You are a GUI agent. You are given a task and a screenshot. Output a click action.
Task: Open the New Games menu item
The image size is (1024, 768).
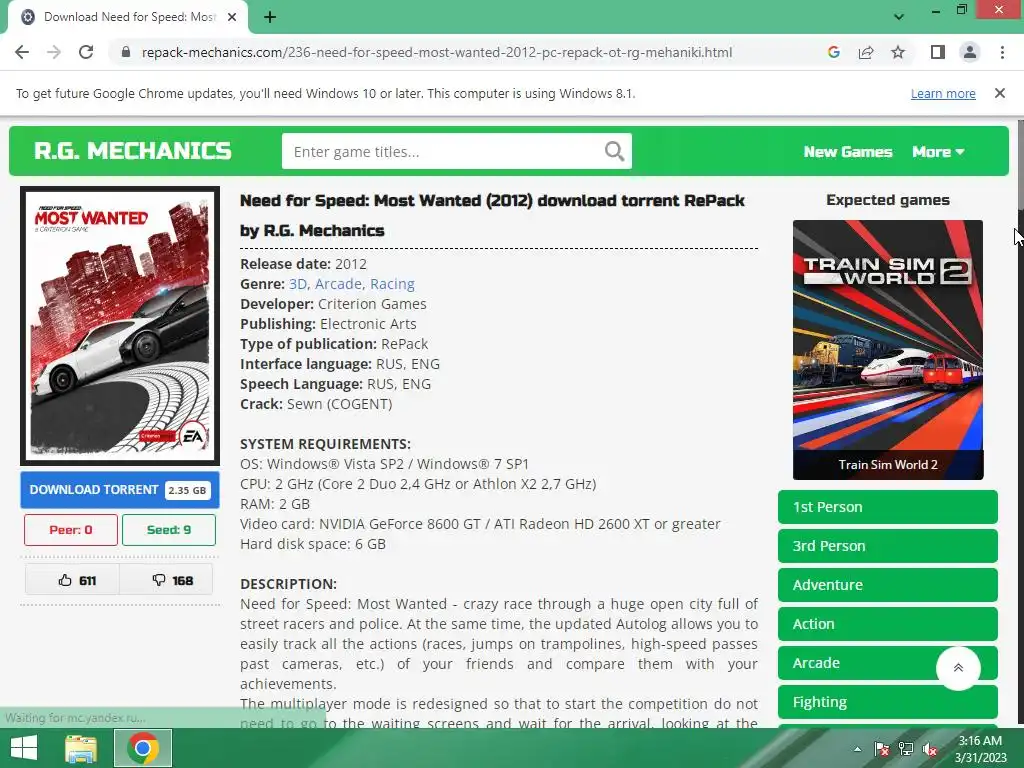848,152
